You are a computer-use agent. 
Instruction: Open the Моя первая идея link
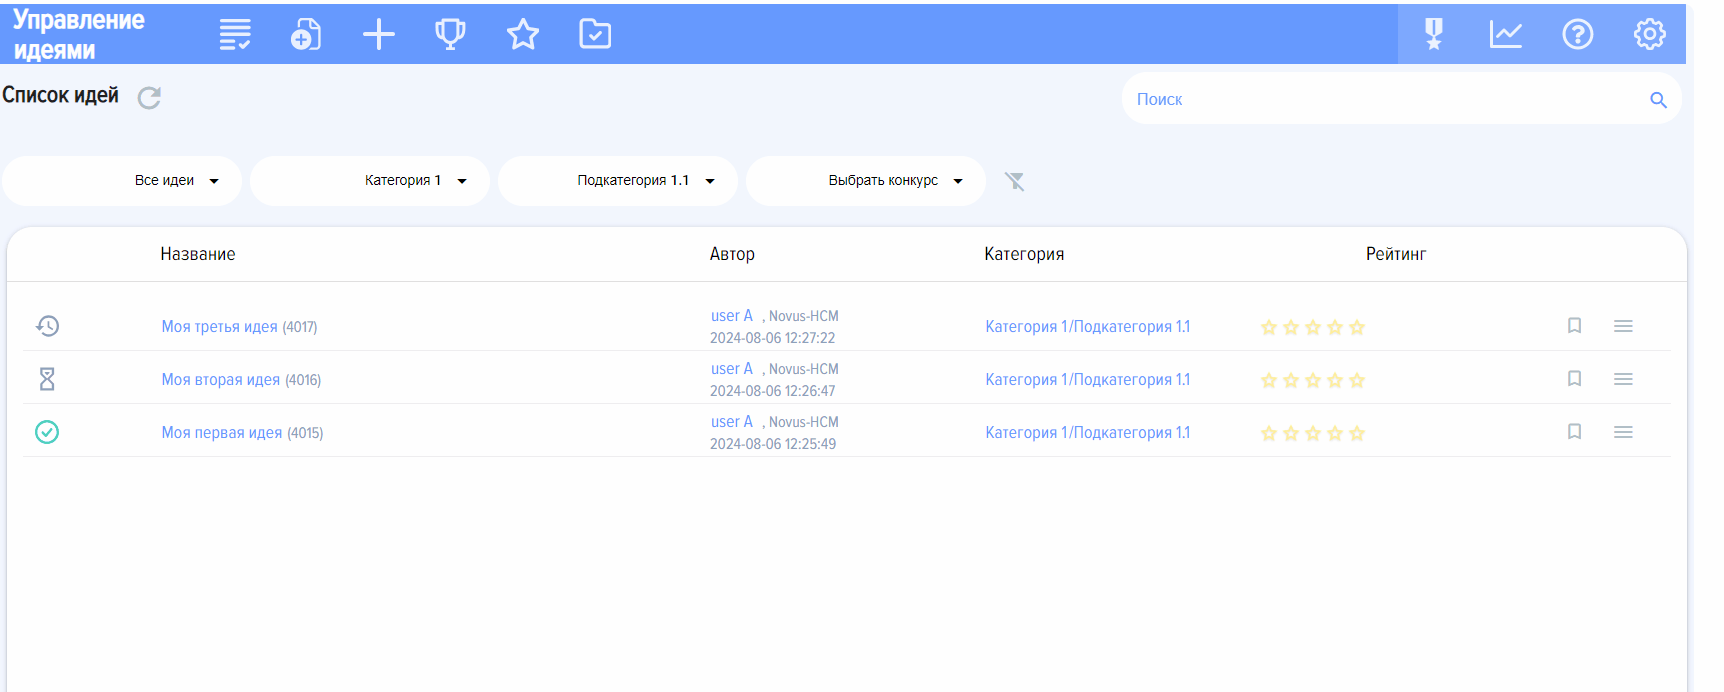tap(222, 433)
